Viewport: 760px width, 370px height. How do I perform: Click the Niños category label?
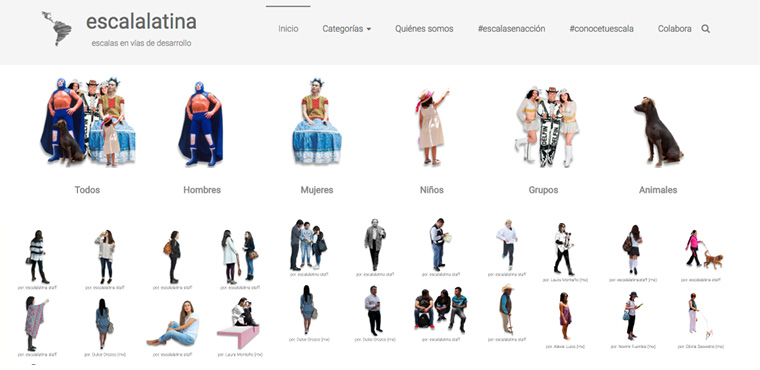[x=431, y=190]
